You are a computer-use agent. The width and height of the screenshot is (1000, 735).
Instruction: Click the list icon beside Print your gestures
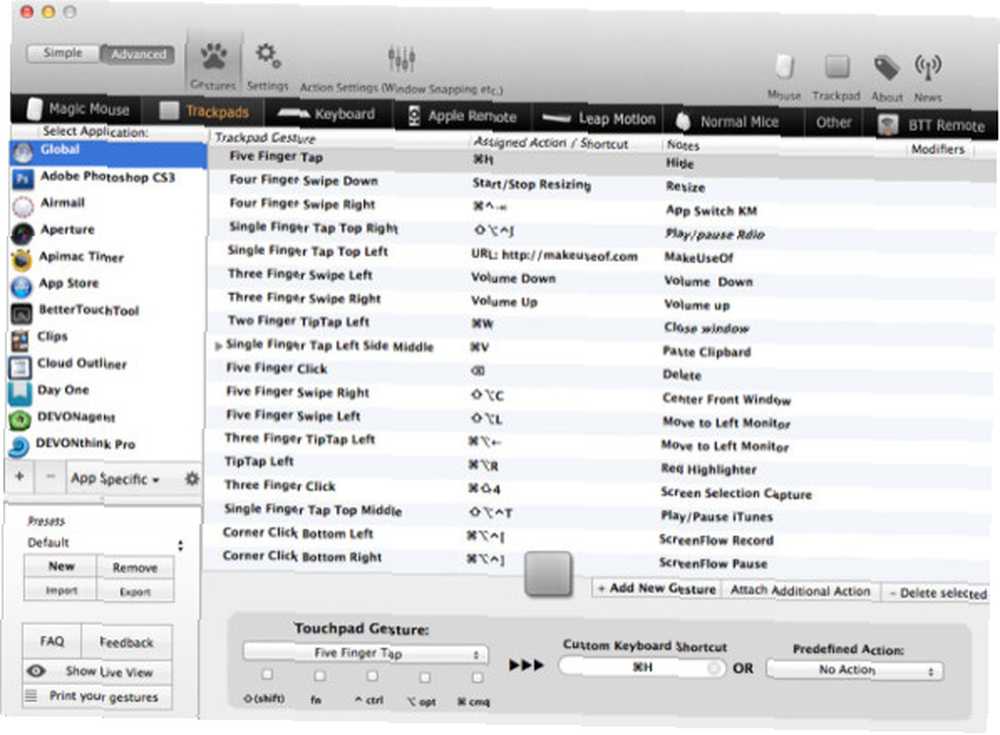(x=31, y=695)
